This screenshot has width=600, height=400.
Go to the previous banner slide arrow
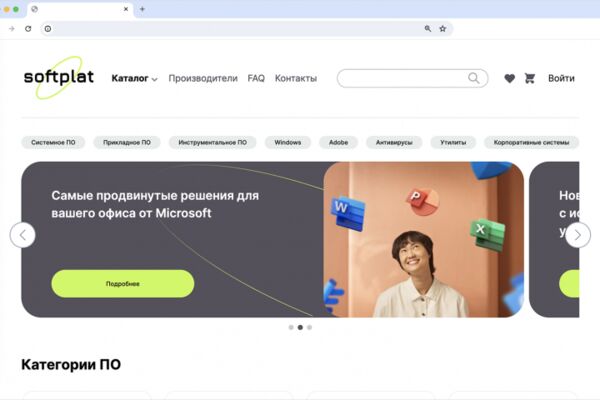point(23,235)
